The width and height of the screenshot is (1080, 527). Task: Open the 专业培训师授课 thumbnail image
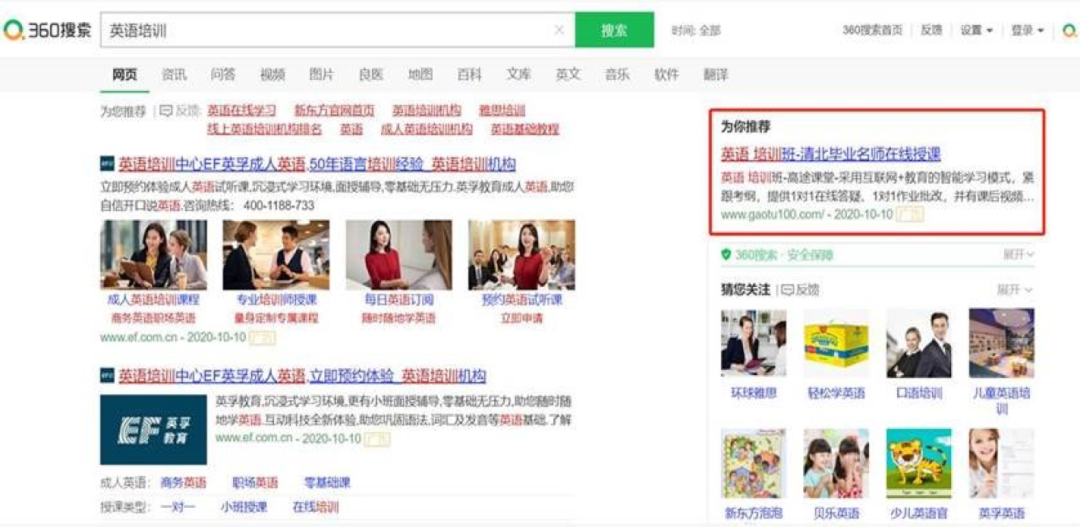[276, 254]
